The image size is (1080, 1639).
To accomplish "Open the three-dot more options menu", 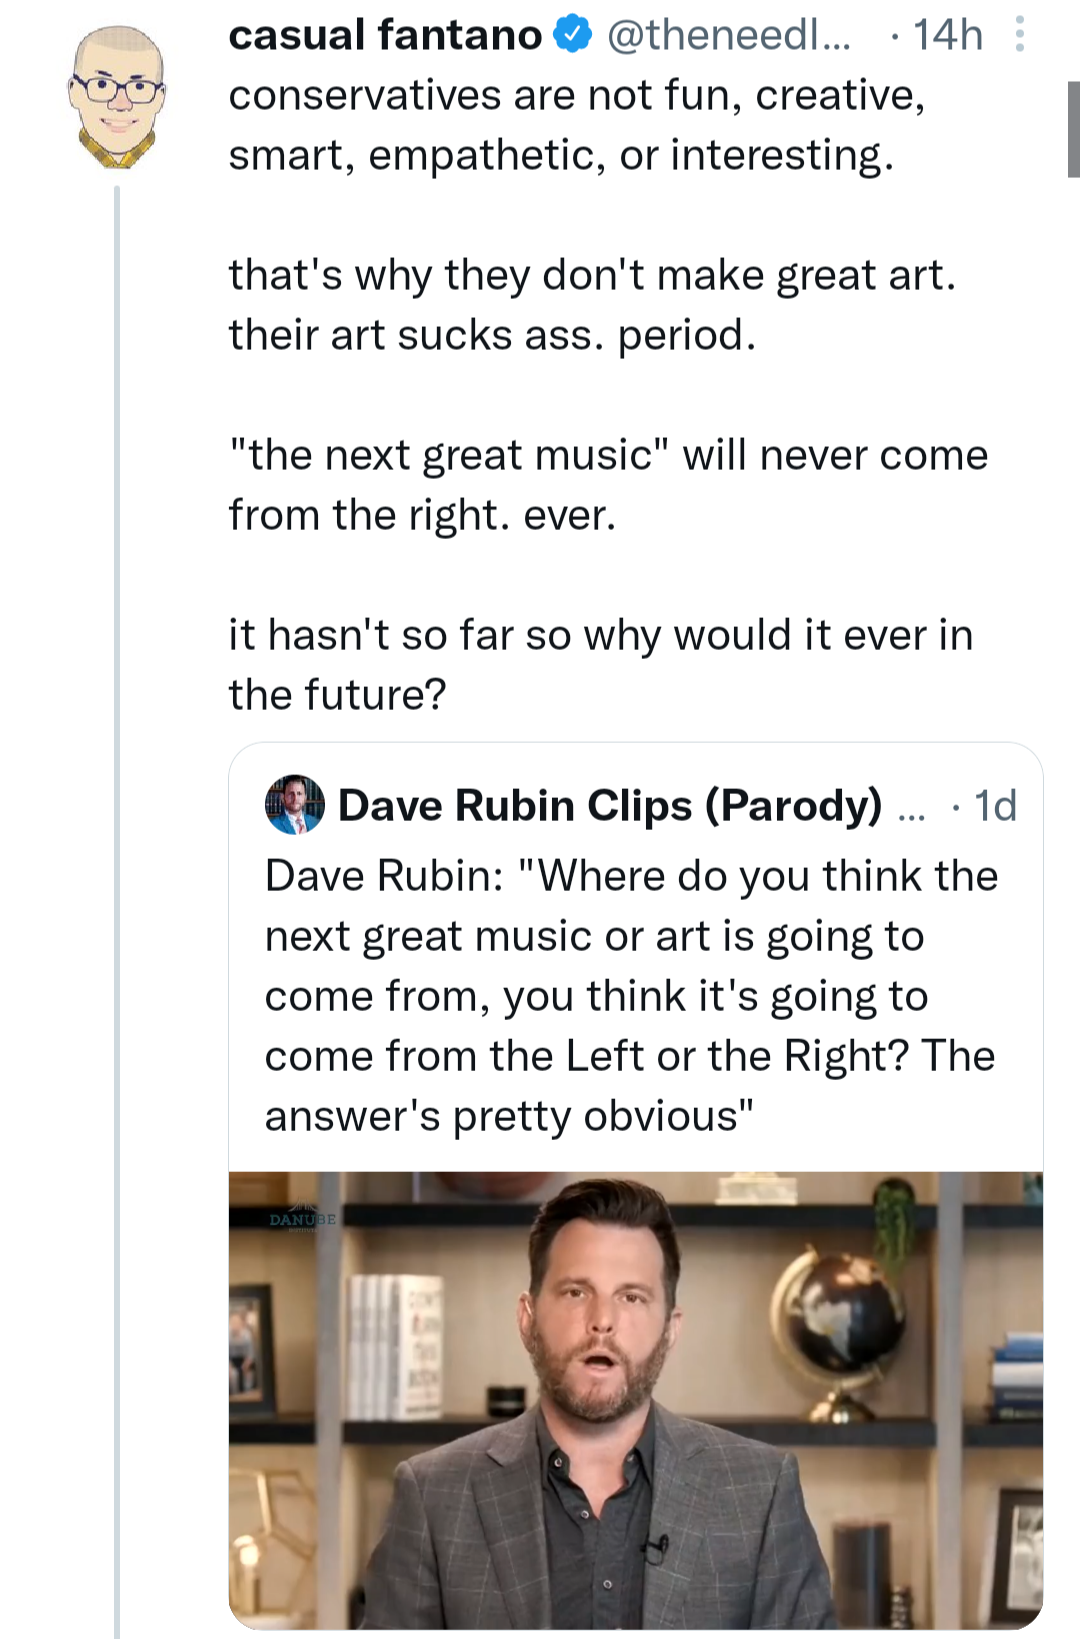I will (1019, 35).
